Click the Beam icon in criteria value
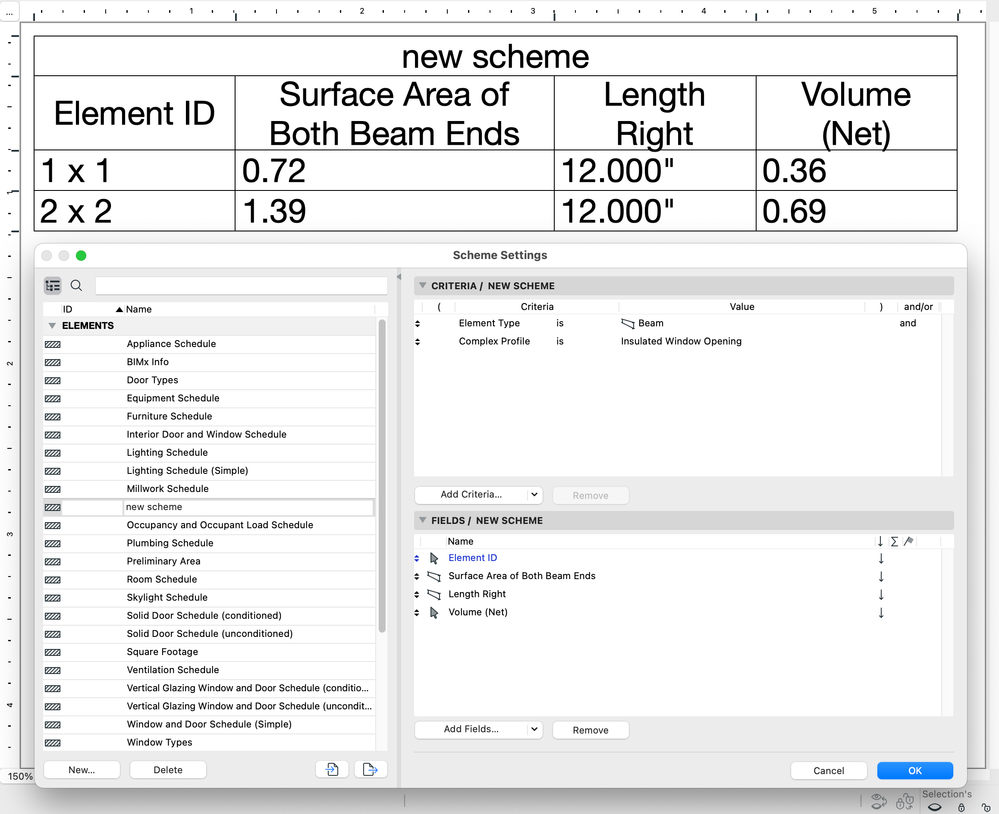 pos(628,323)
